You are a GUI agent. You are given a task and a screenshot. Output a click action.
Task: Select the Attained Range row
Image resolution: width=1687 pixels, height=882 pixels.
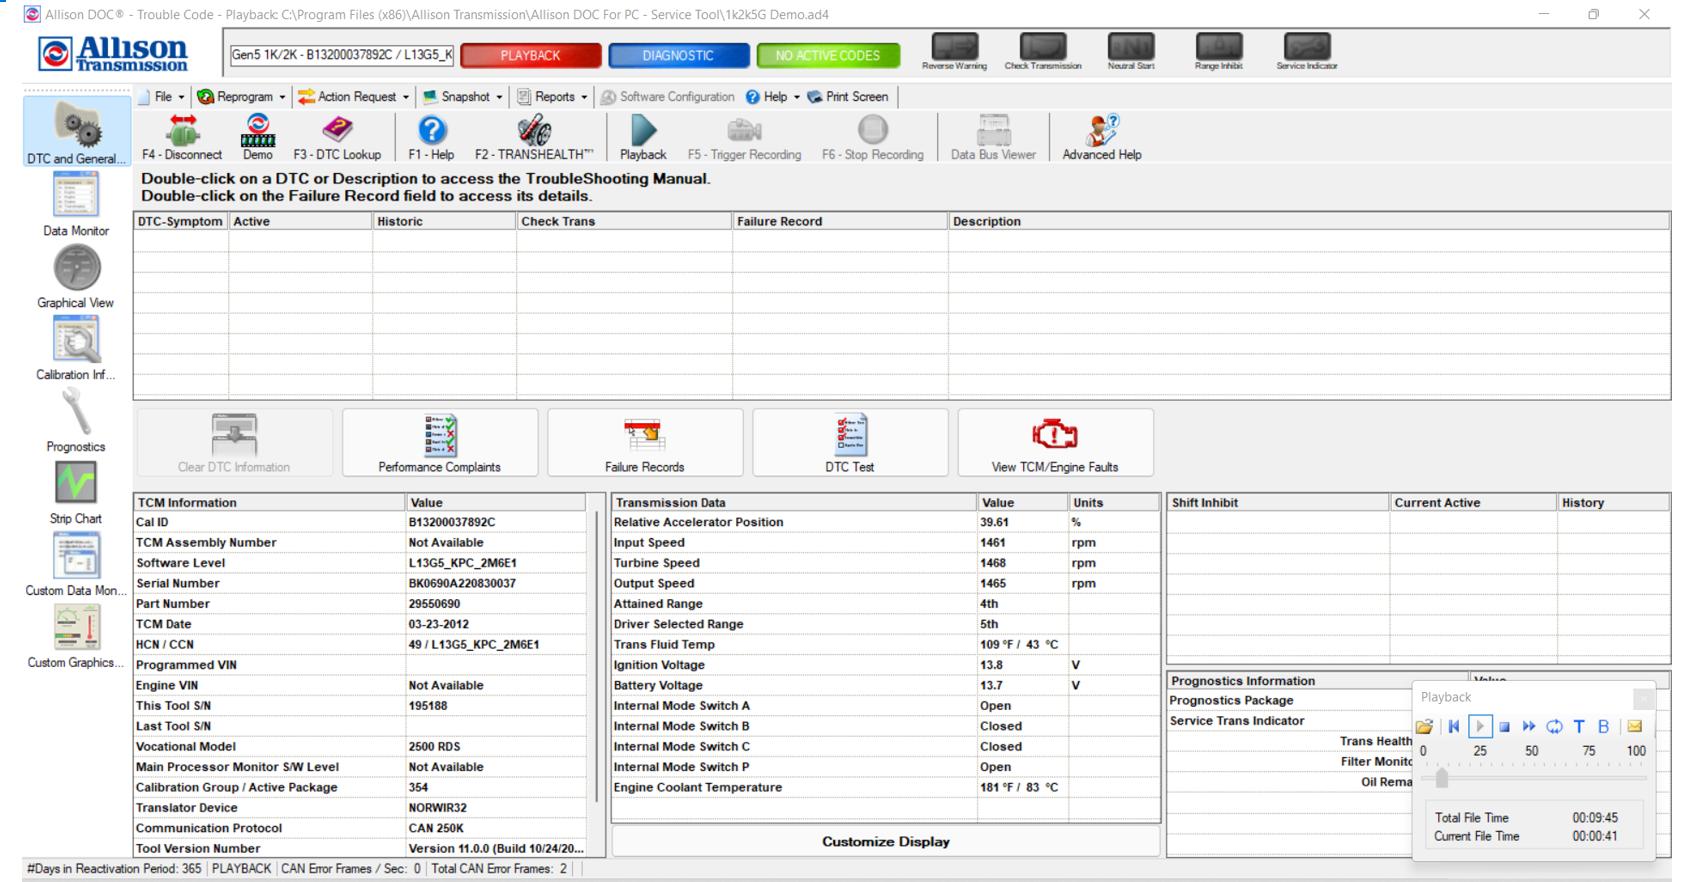click(x=886, y=604)
